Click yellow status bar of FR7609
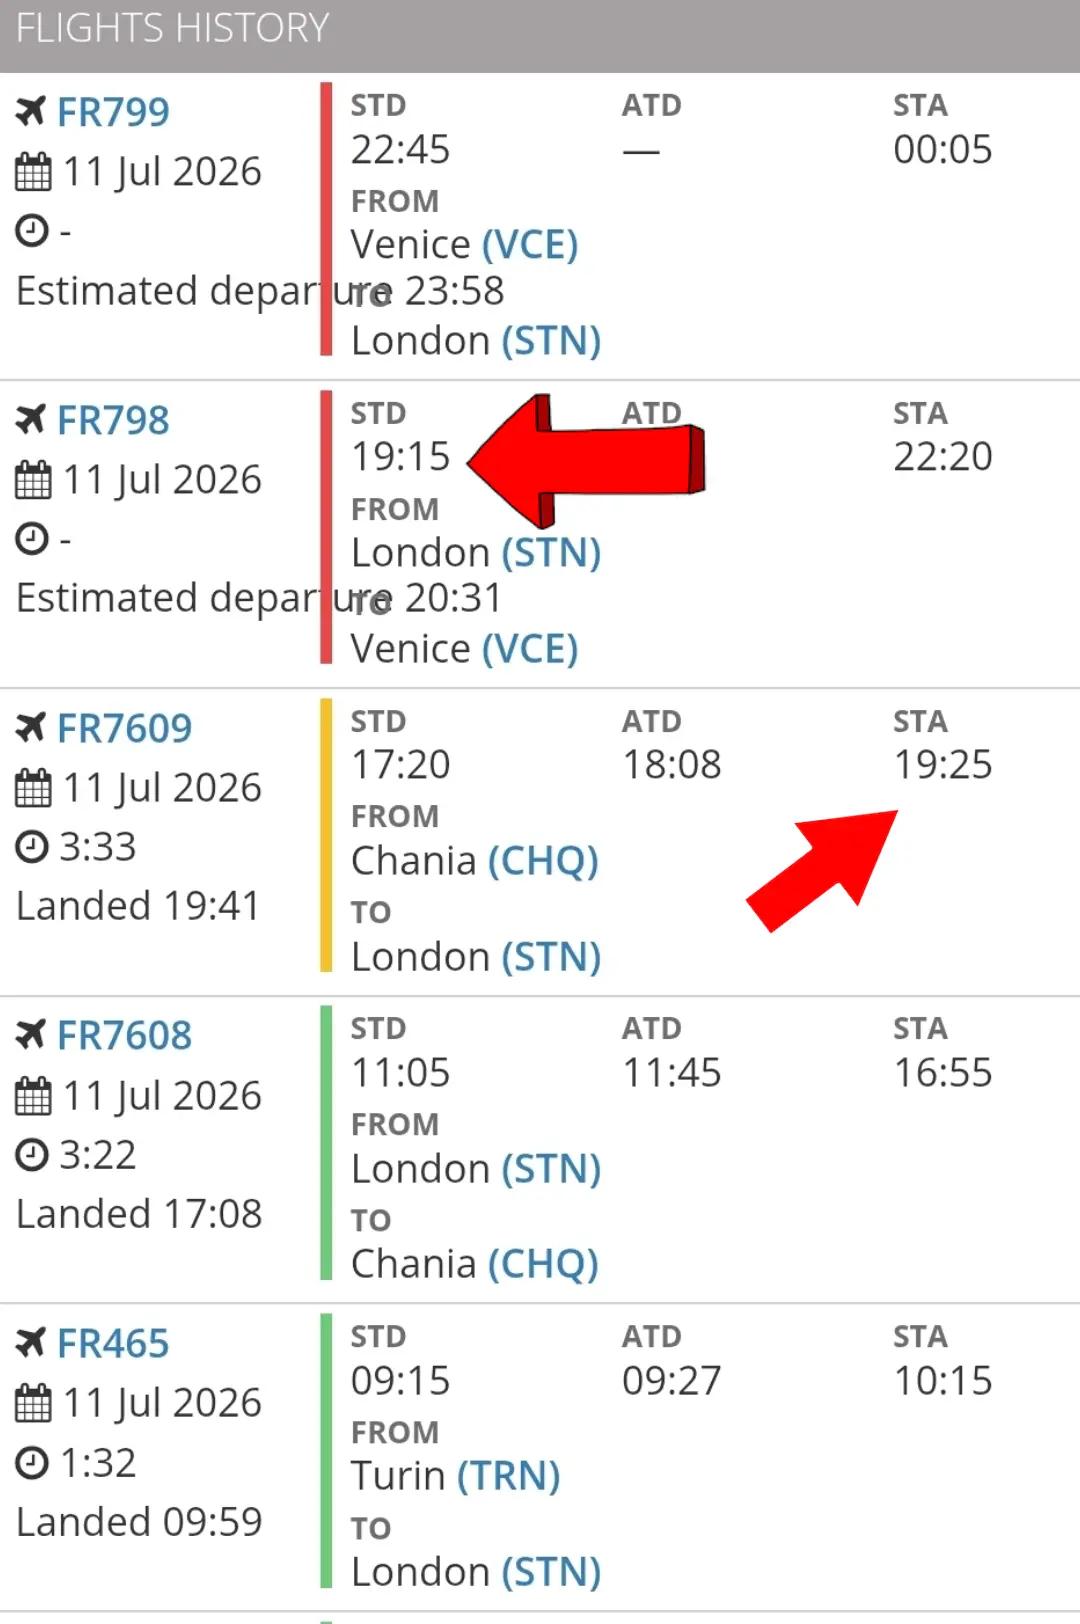Image resolution: width=1080 pixels, height=1624 pixels. [x=326, y=835]
